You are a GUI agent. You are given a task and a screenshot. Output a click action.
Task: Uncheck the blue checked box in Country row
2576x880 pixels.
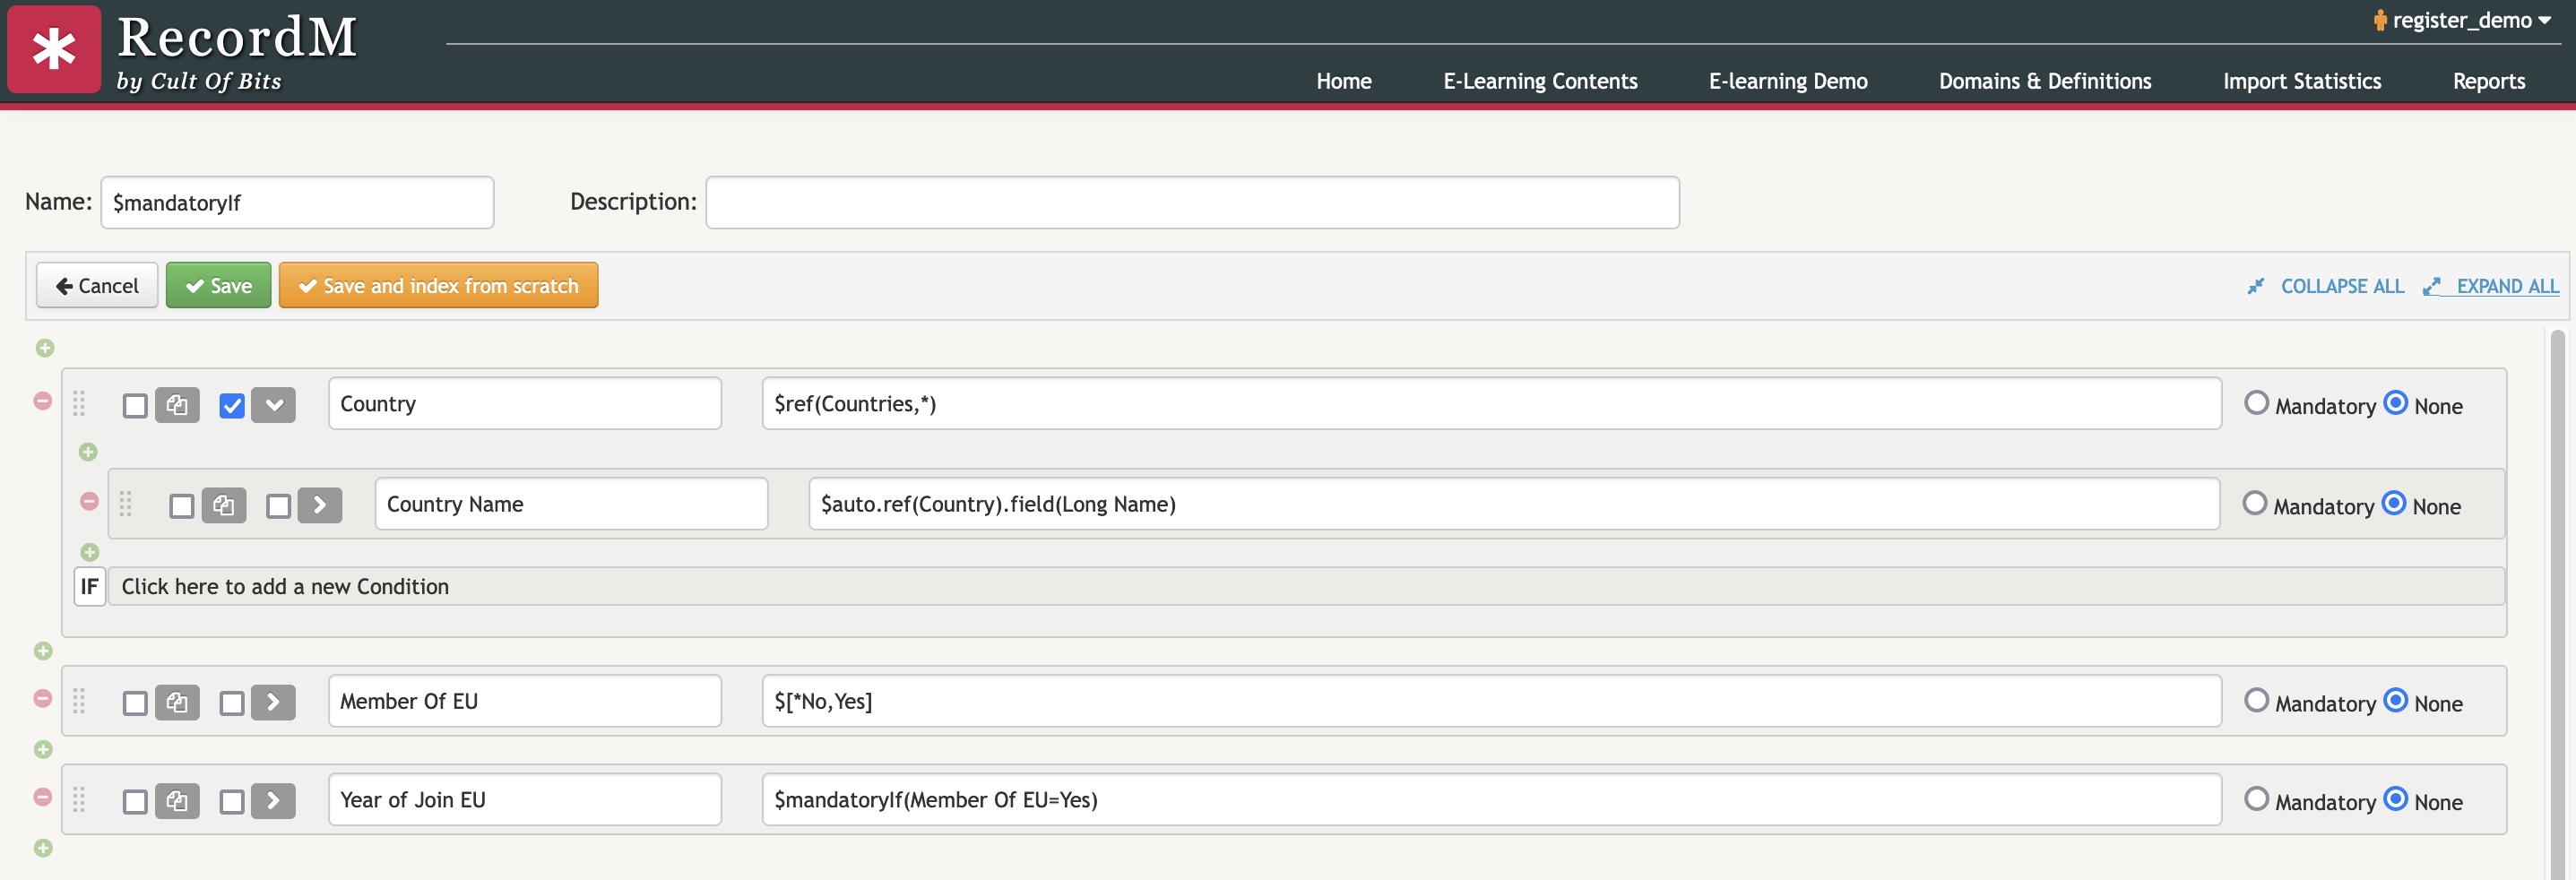point(232,405)
